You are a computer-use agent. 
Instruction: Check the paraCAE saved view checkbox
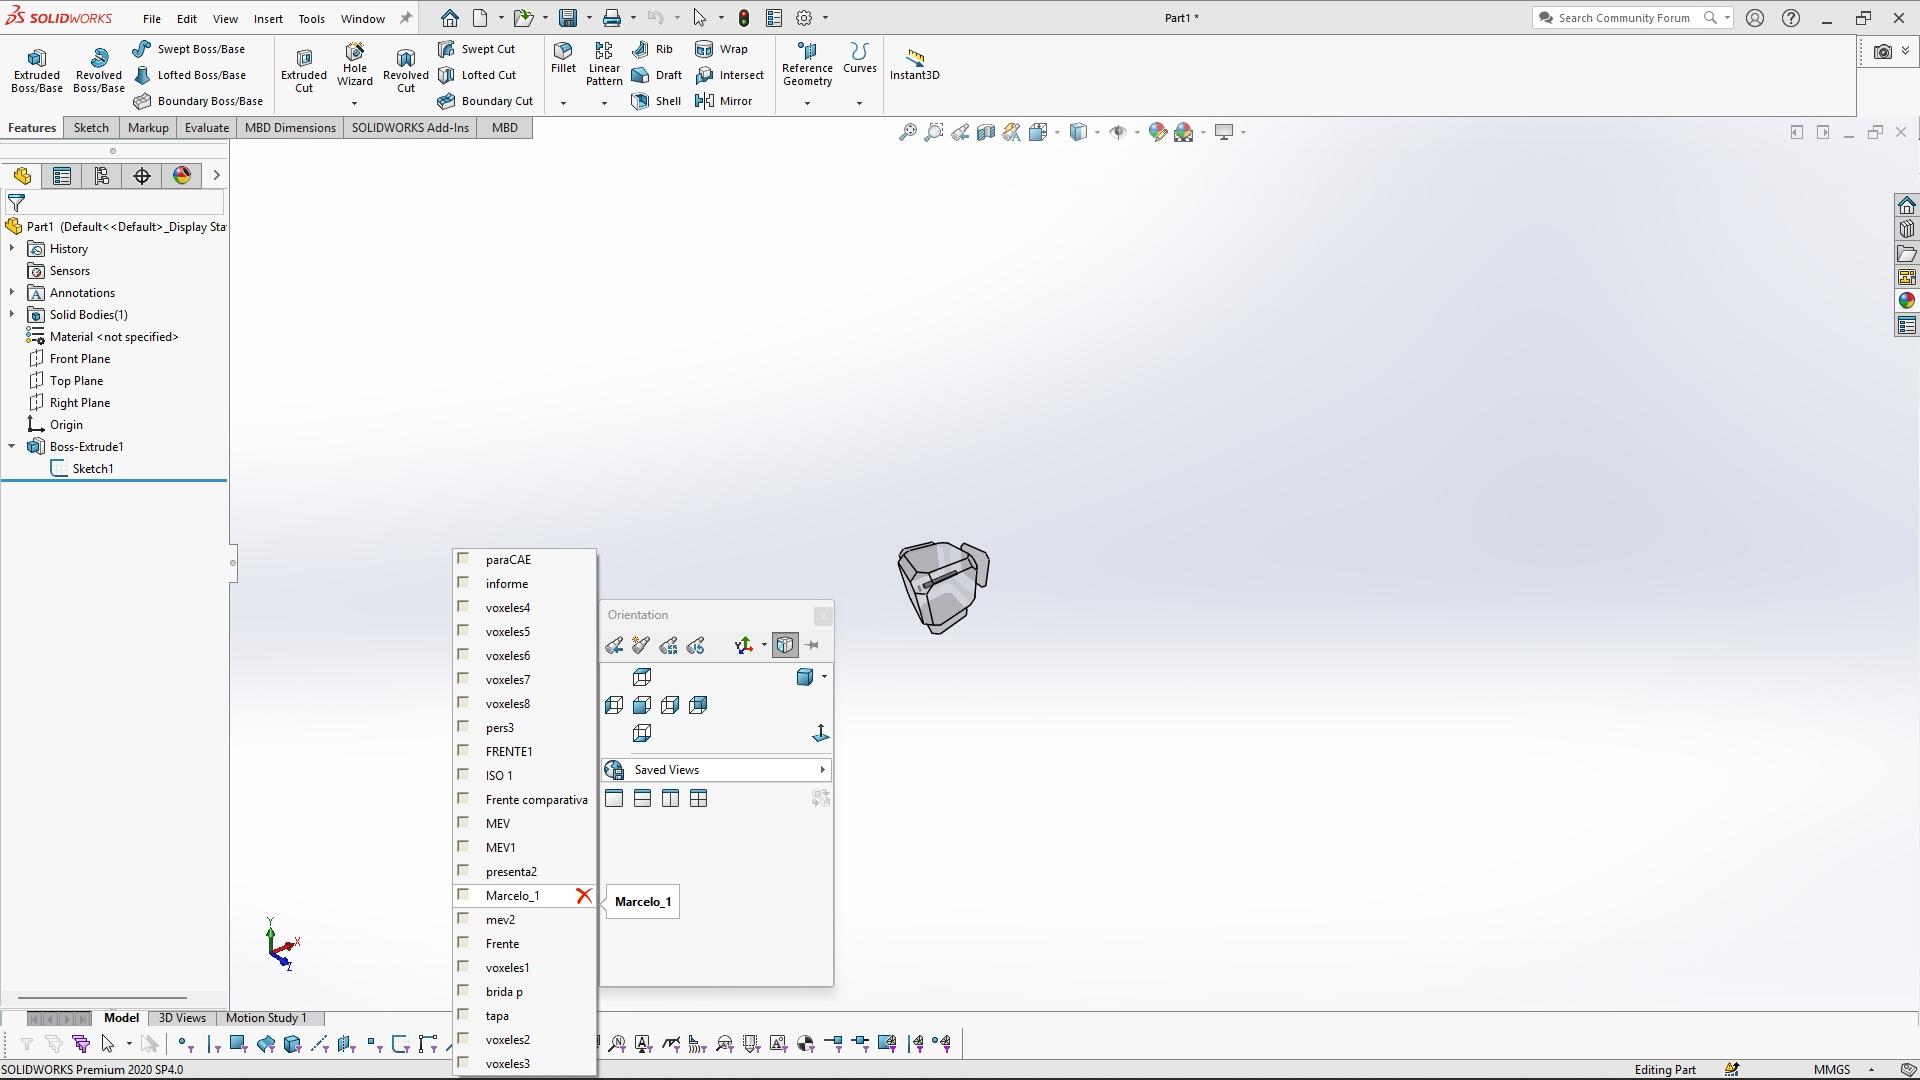click(464, 559)
